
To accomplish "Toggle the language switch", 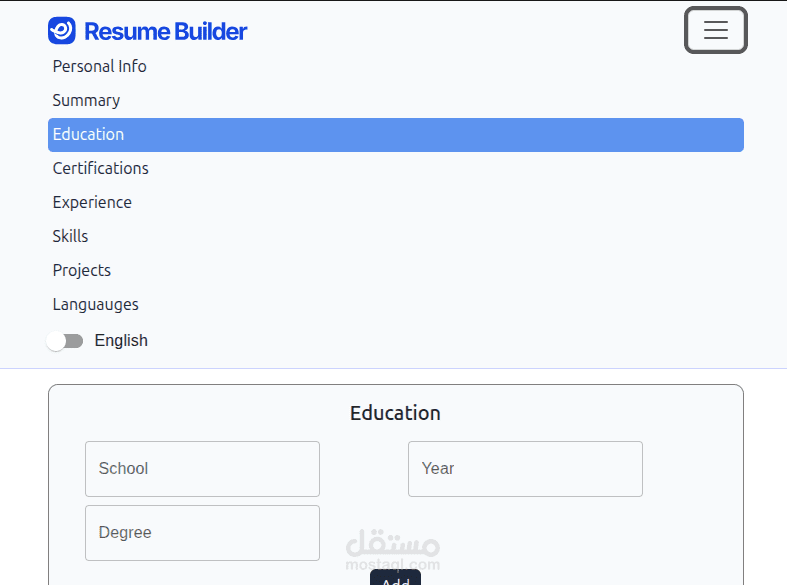I will [65, 341].
